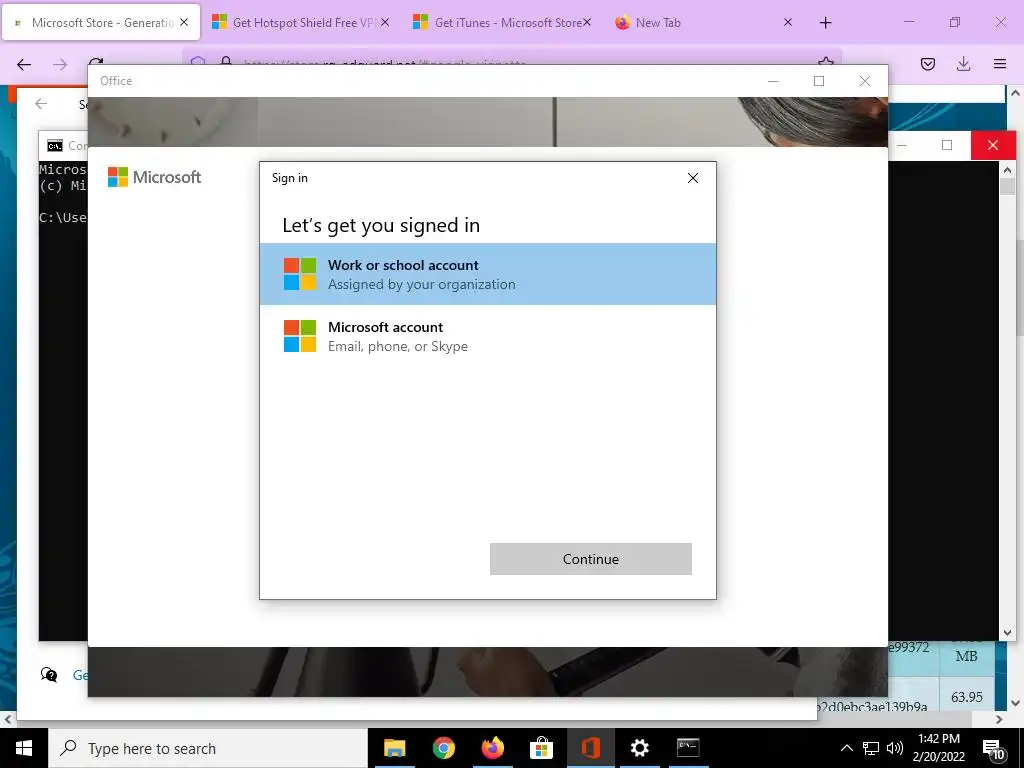Open File Explorer from taskbar
Image resolution: width=1024 pixels, height=768 pixels.
394,748
